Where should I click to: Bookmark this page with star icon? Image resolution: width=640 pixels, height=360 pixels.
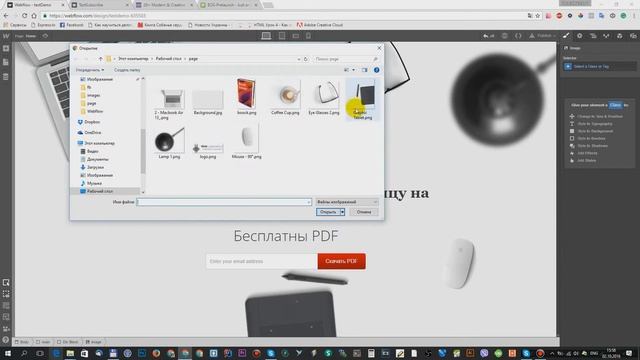point(538,16)
